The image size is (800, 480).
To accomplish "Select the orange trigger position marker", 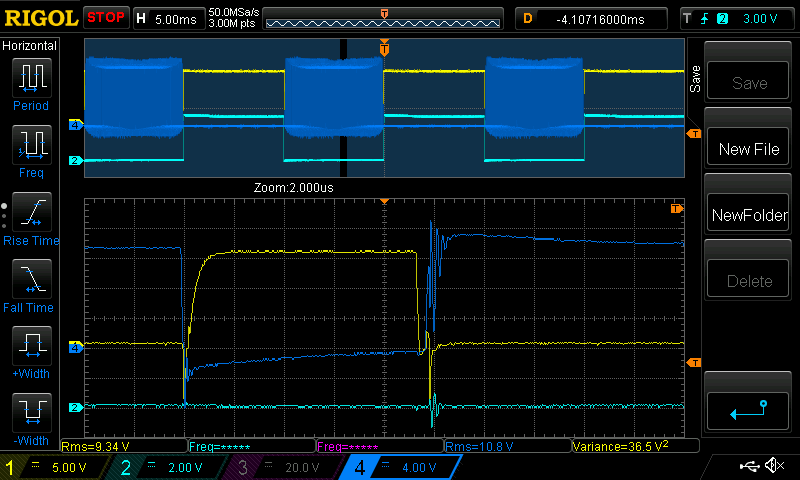I will 384,48.
